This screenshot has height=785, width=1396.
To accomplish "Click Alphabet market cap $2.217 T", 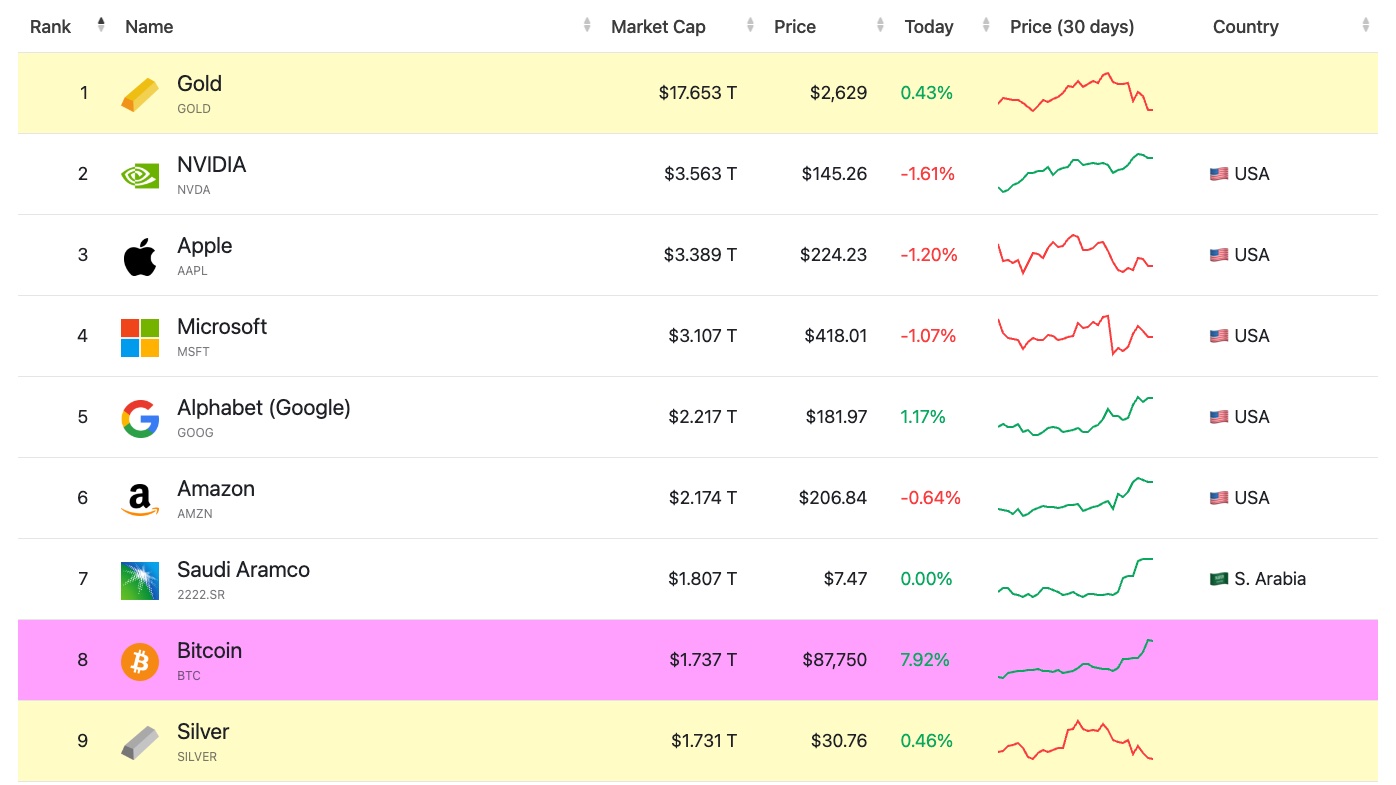I will pyautogui.click(x=703, y=417).
